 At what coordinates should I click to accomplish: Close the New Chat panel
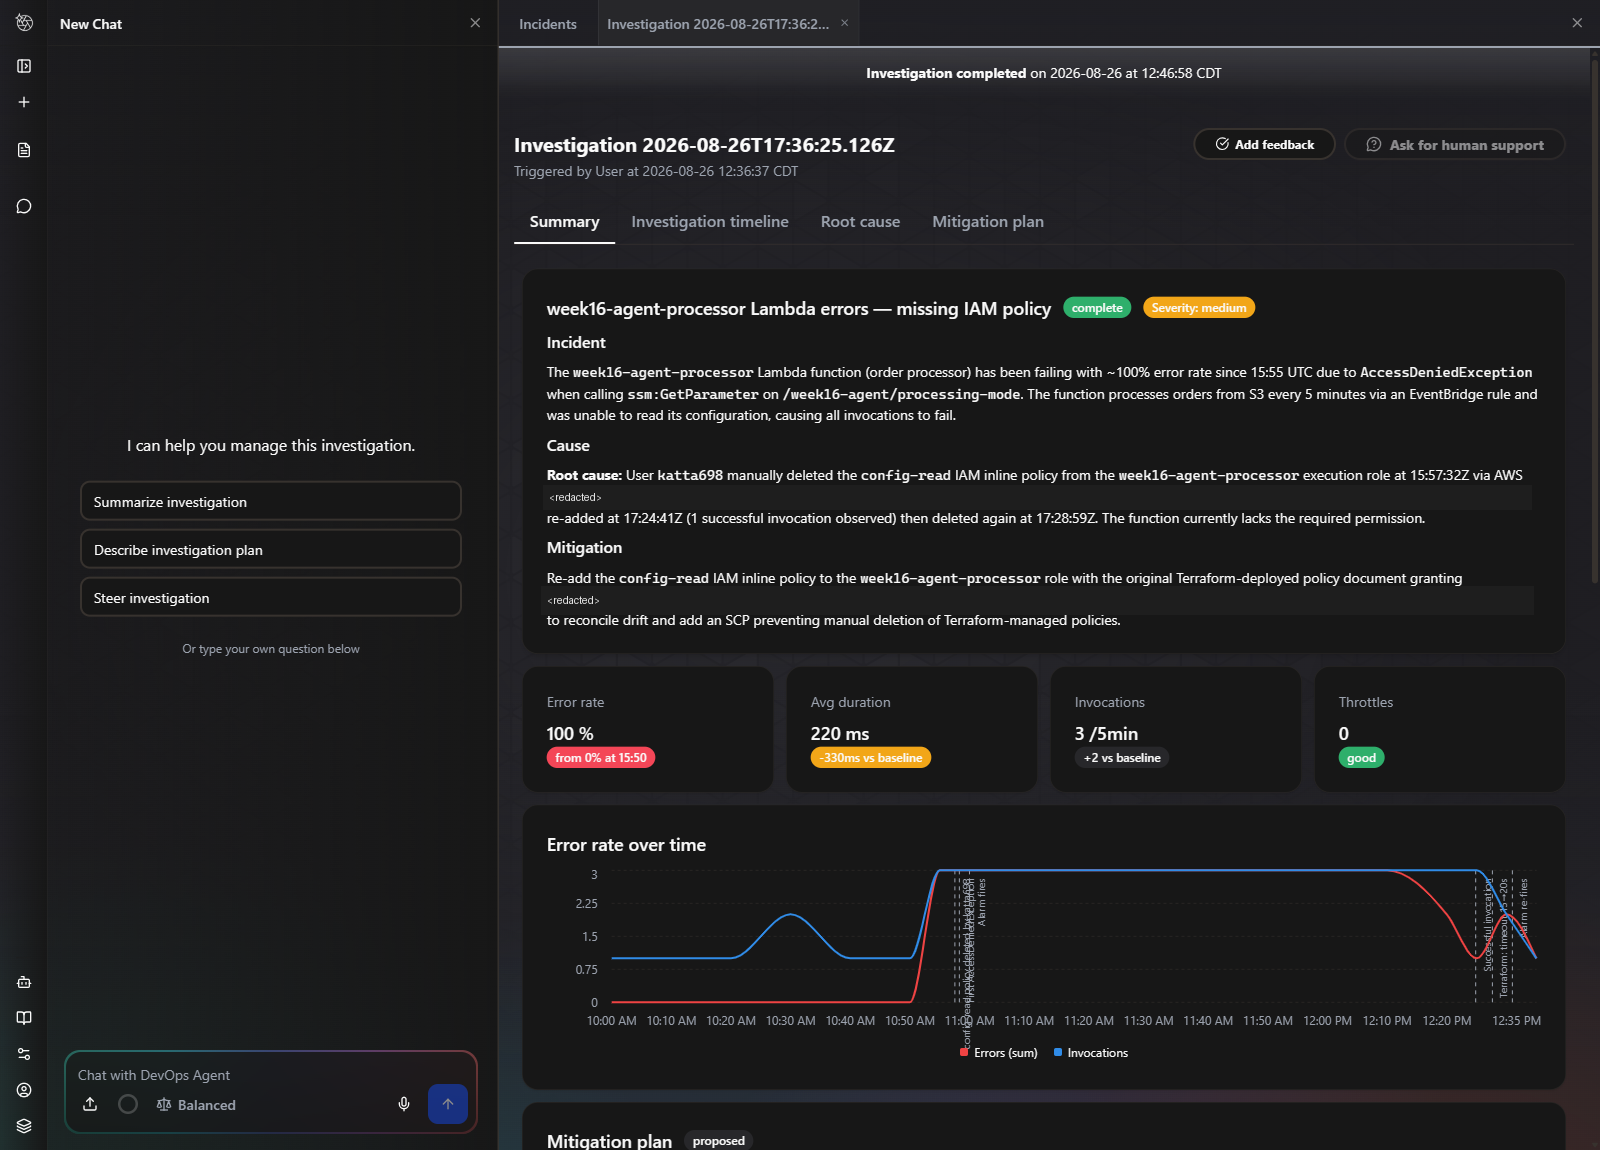point(475,23)
